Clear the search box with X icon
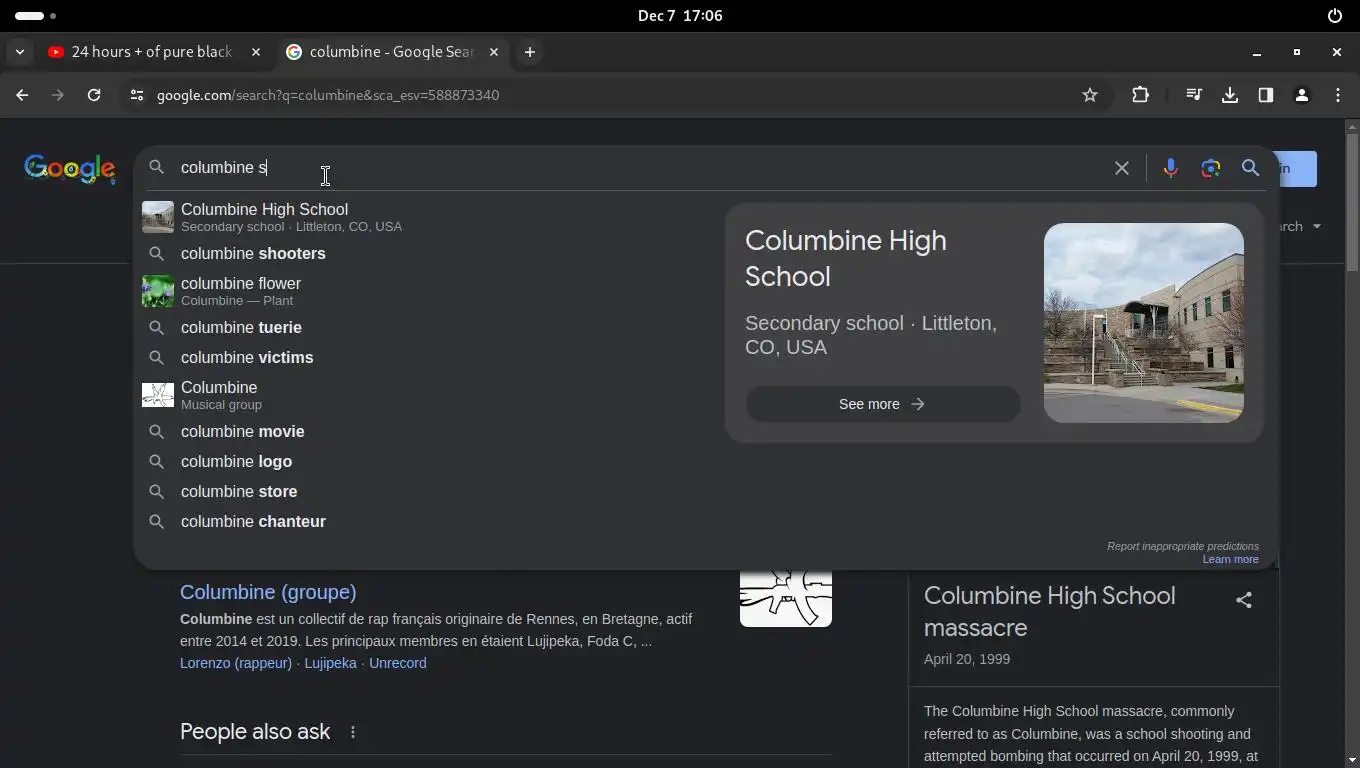 tap(1122, 168)
